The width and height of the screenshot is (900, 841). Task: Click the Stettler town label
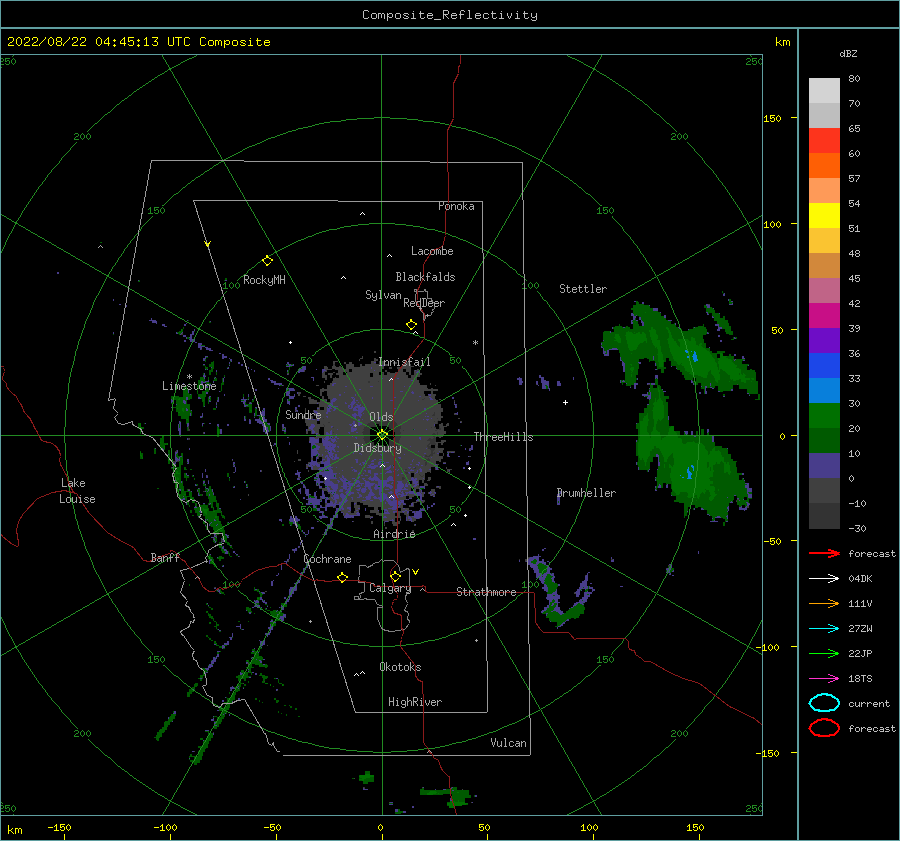coord(583,289)
